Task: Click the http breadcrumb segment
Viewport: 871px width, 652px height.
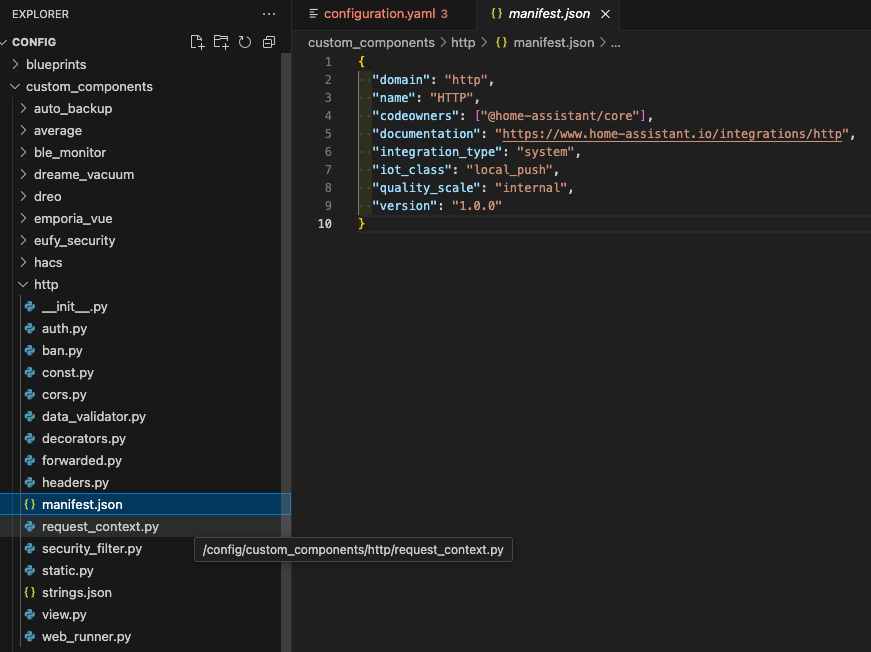Action: point(463,43)
